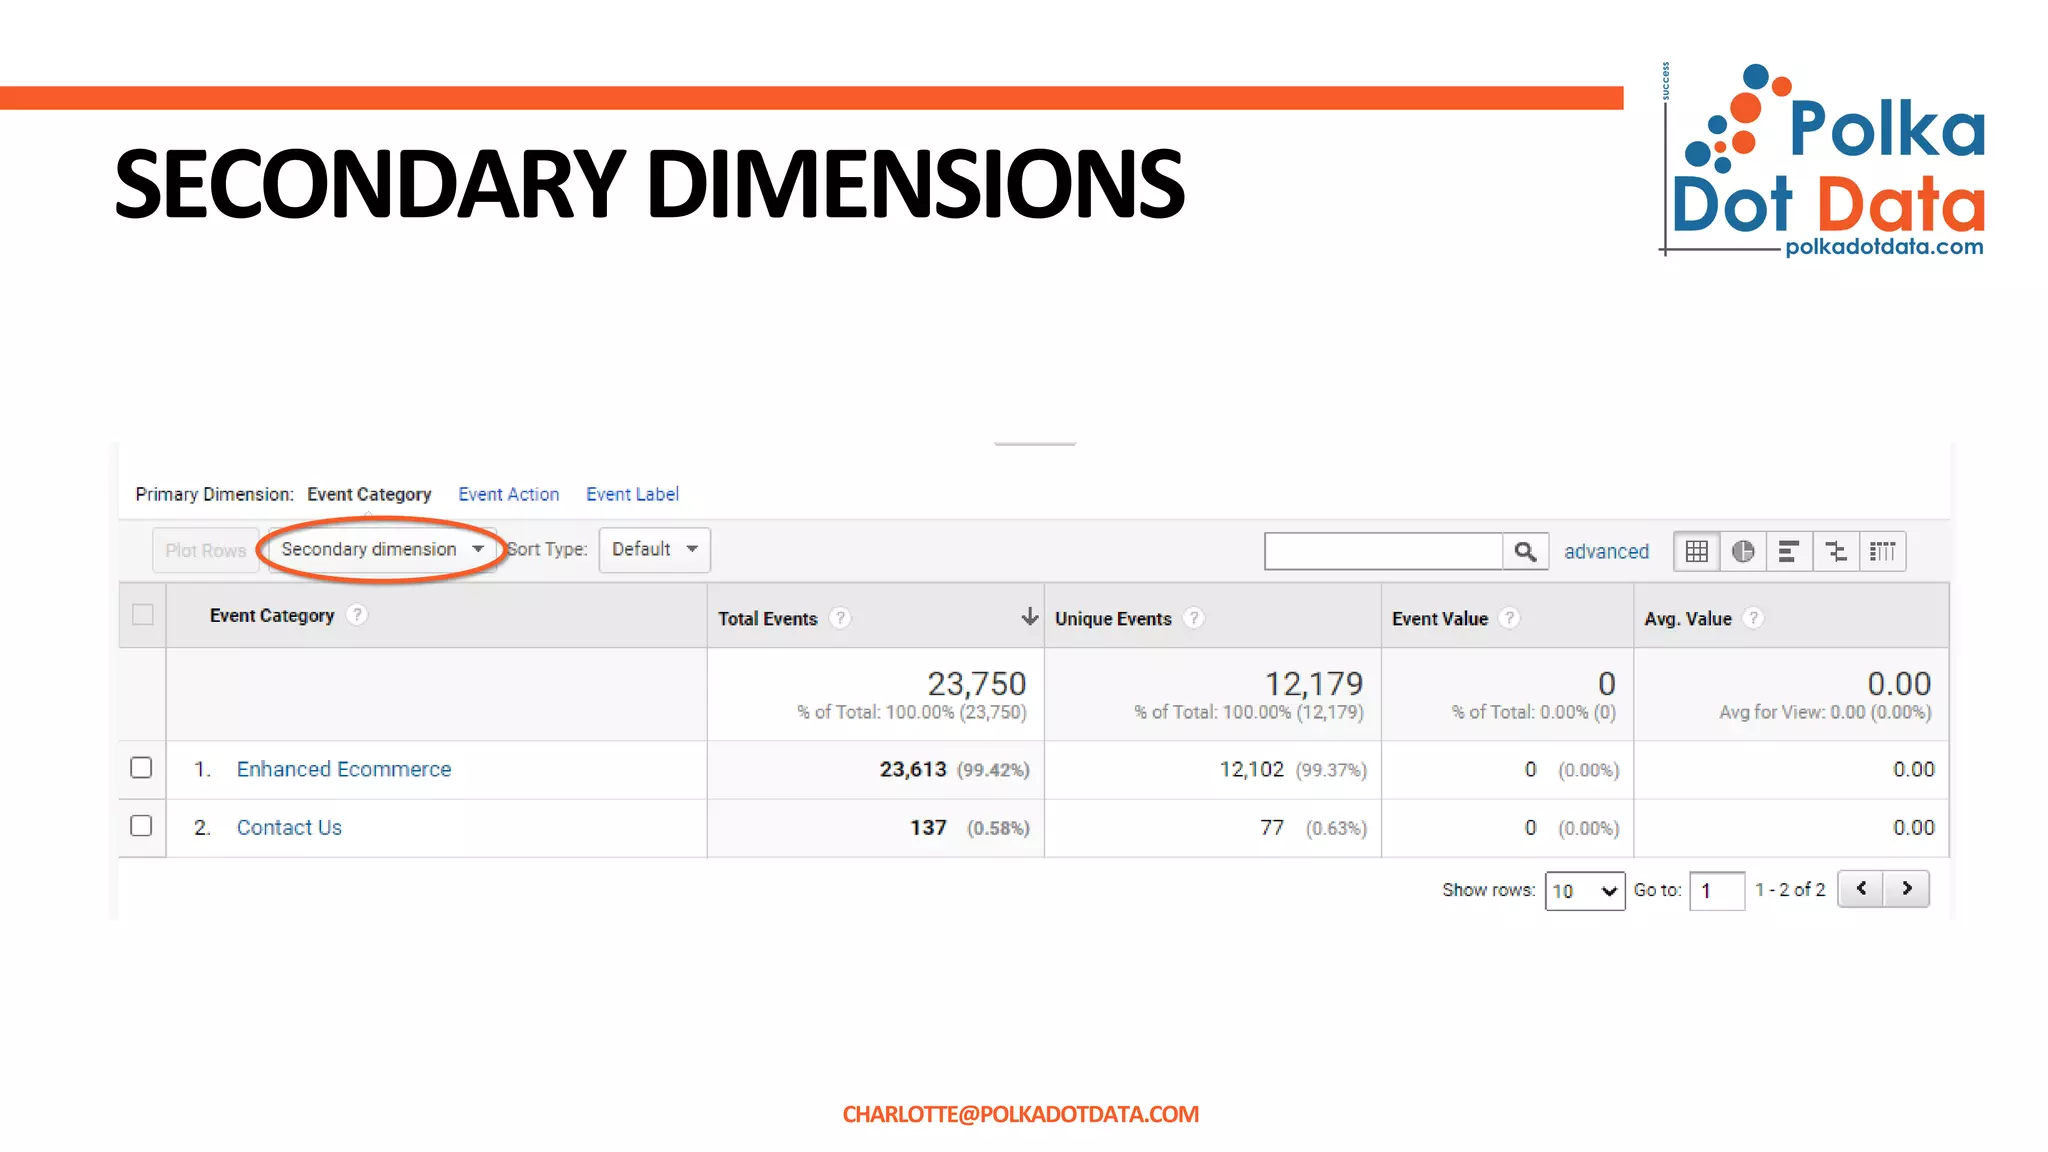Open the Enhanced Ecommerce event category
This screenshot has width=2048, height=1152.
[344, 769]
